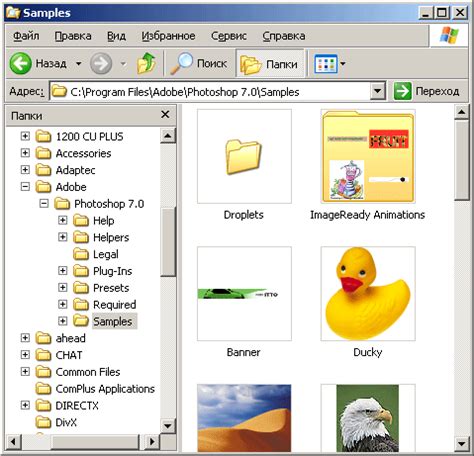The image size is (474, 456).
Task: Click the address path input field
Action: [210, 91]
